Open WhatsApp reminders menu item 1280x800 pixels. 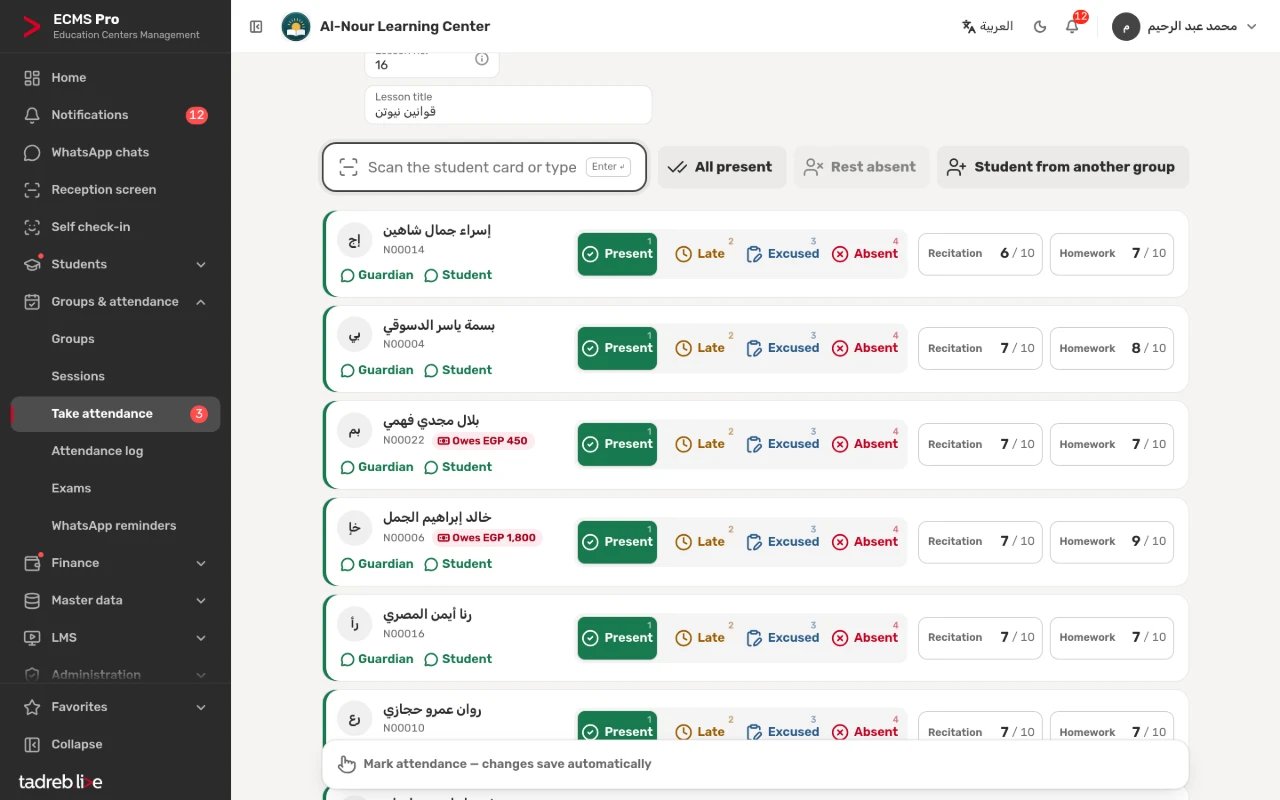[x=115, y=526]
